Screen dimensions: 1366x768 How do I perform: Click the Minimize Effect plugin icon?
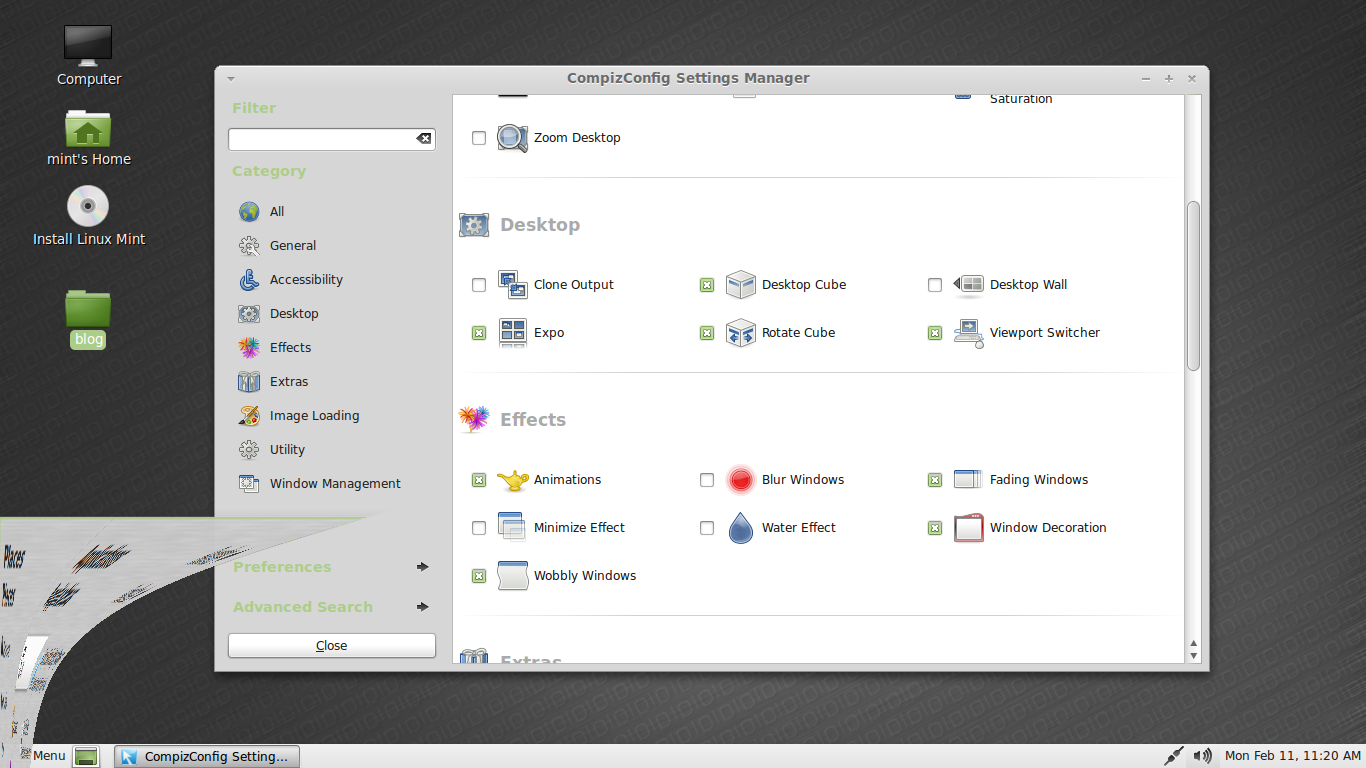(x=513, y=528)
